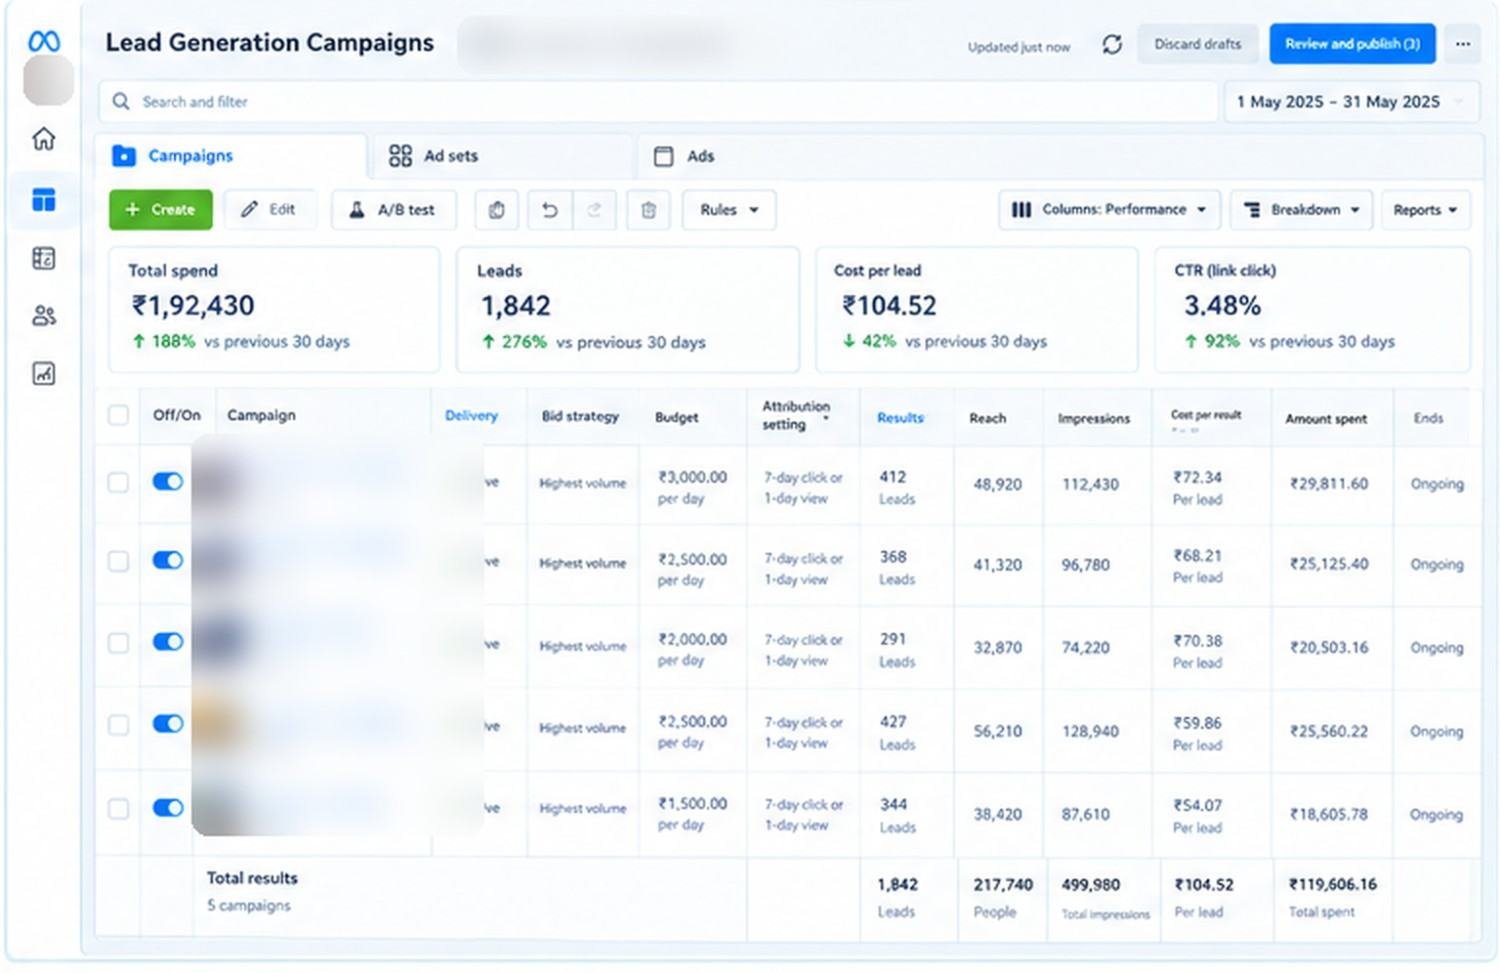Check the box for the ₹3,000.00 per day campaign
The image size is (1500, 973).
pos(118,482)
